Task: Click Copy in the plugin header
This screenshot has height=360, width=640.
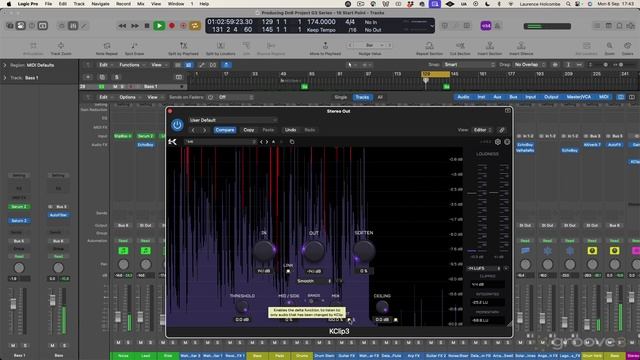Action: click(x=249, y=130)
